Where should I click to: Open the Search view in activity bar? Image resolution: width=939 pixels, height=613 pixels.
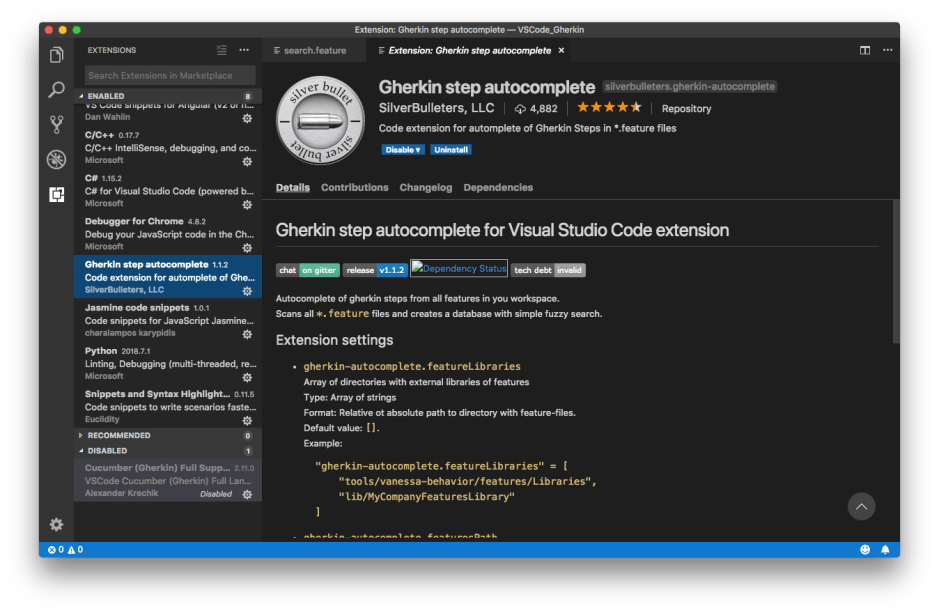coord(57,90)
